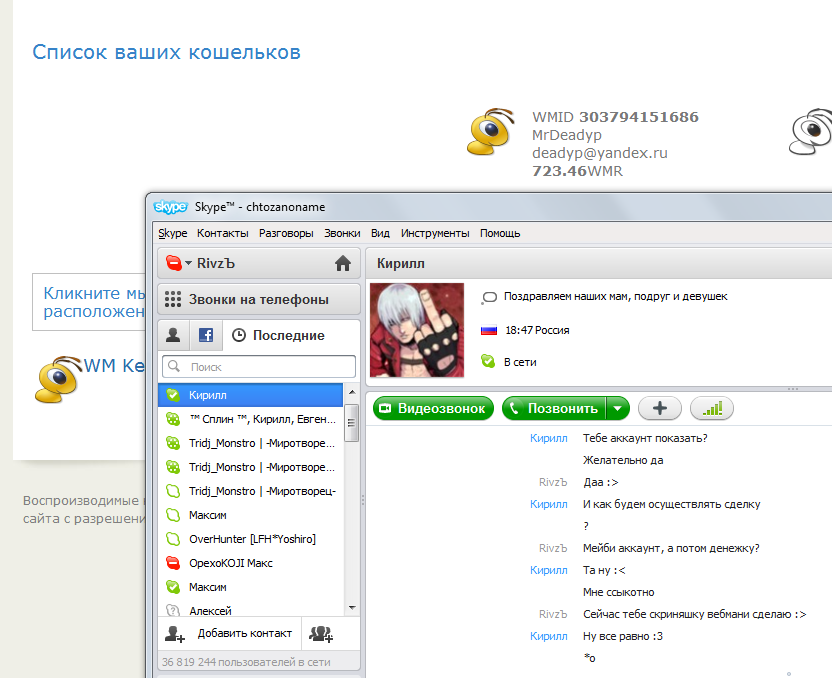
Task: Open the ОрехоКОЛ Макс conversation
Action: (250, 563)
